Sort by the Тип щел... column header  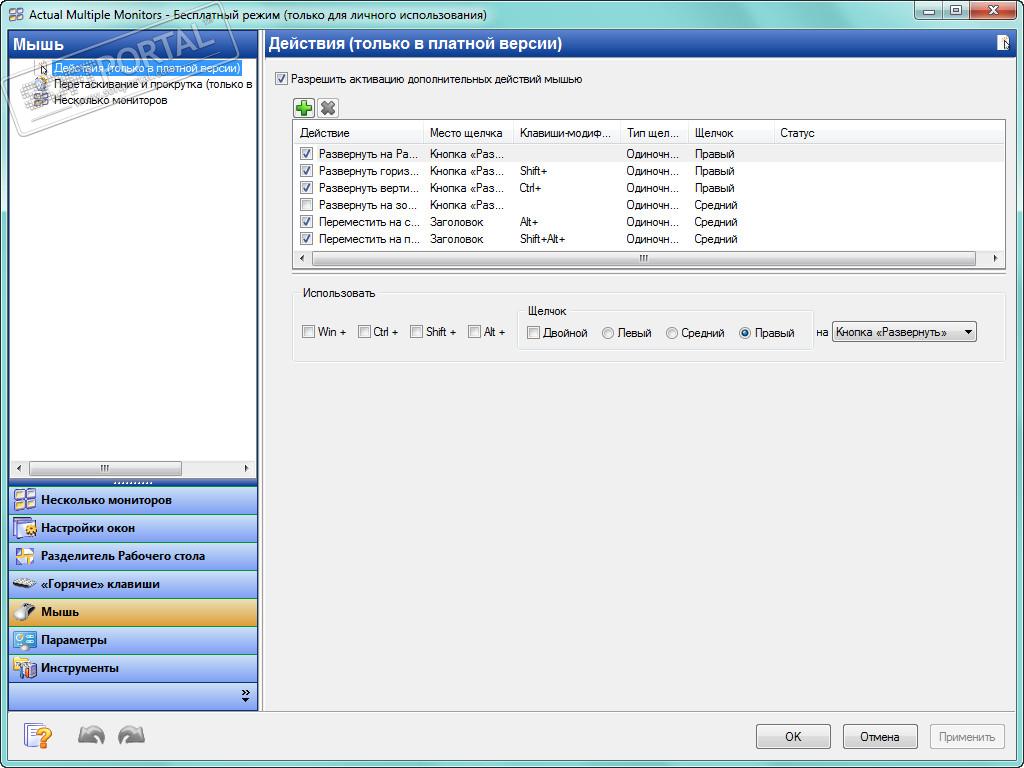pyautogui.click(x=654, y=133)
